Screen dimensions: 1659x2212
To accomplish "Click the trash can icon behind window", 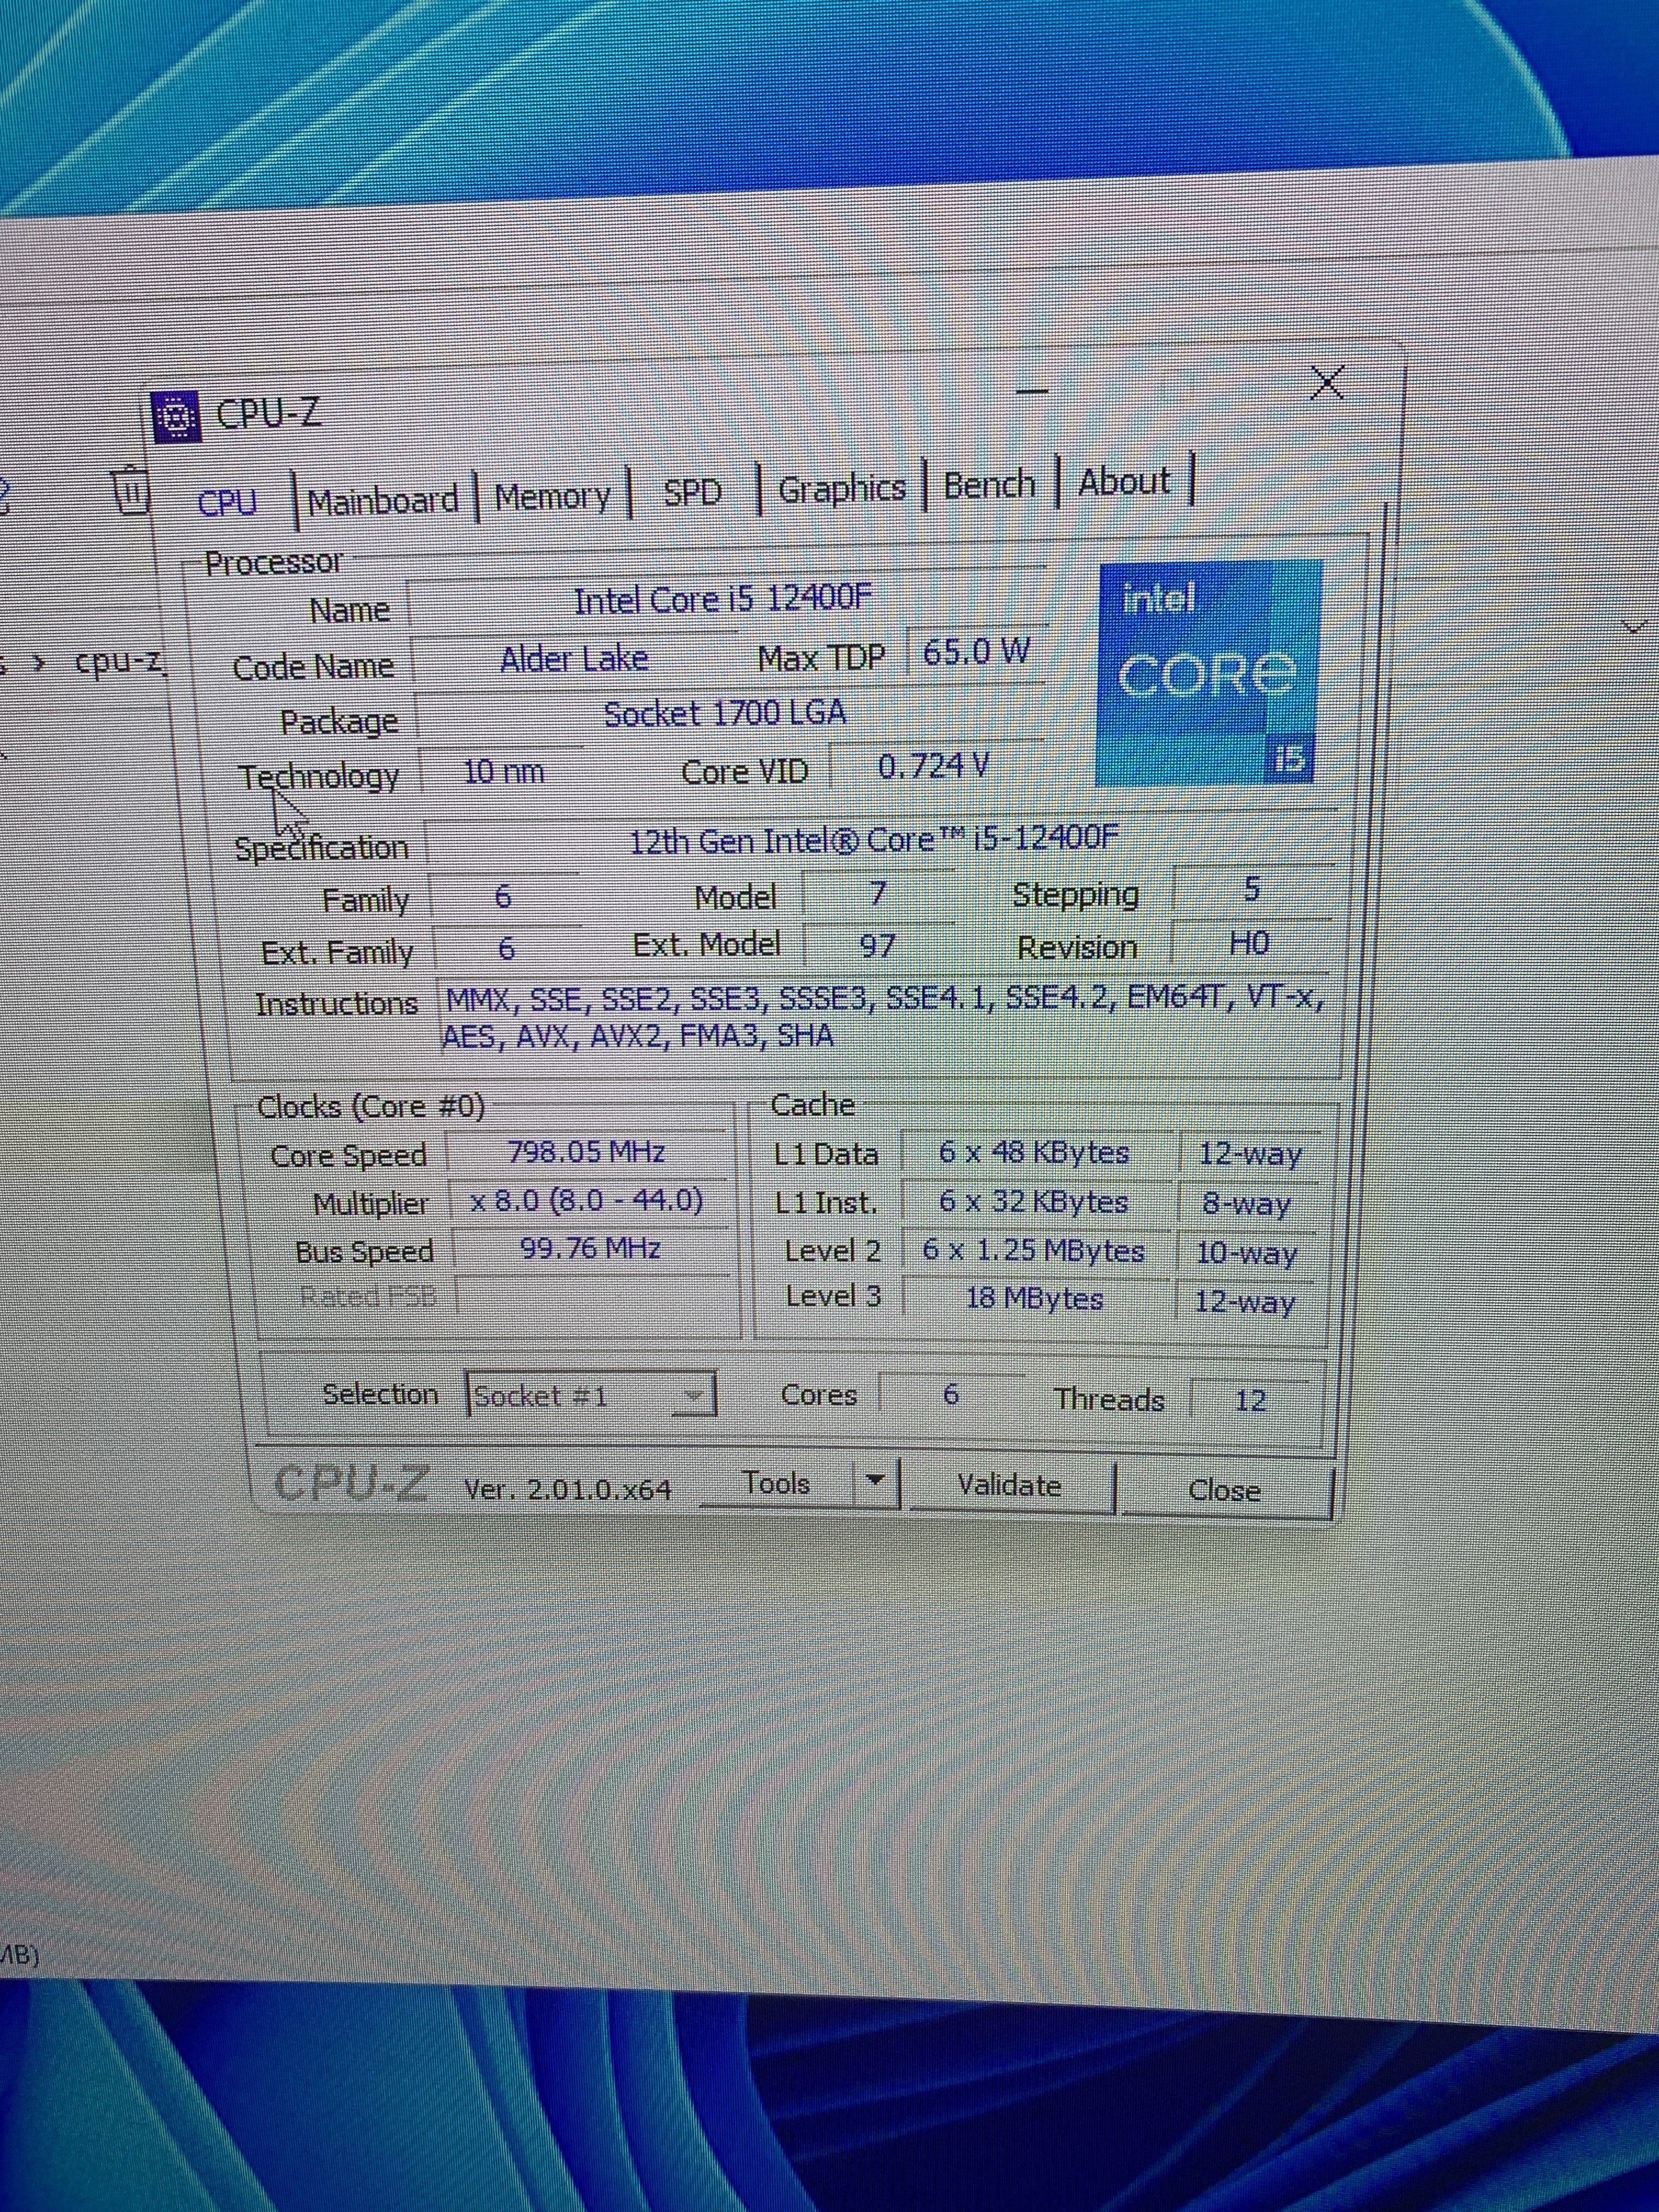I will (130, 490).
